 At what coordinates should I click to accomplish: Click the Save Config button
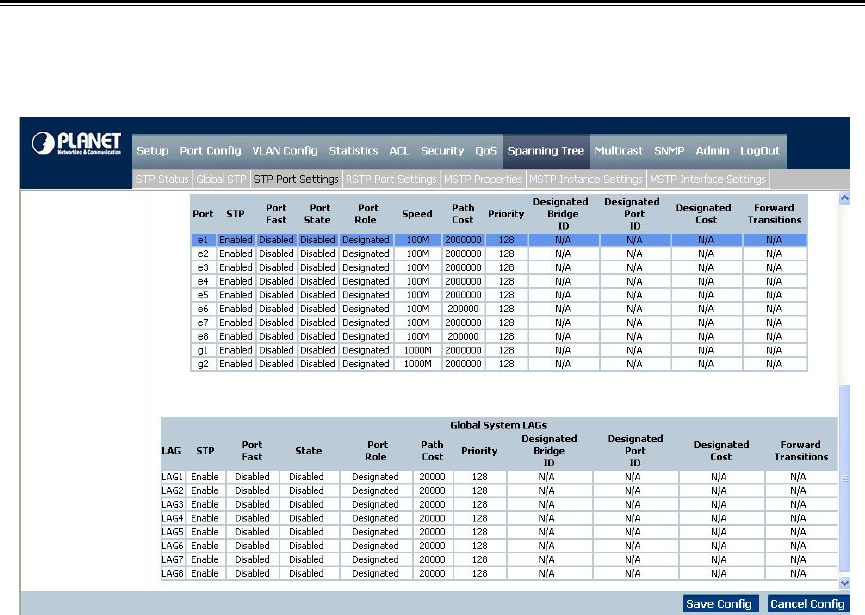(719, 604)
